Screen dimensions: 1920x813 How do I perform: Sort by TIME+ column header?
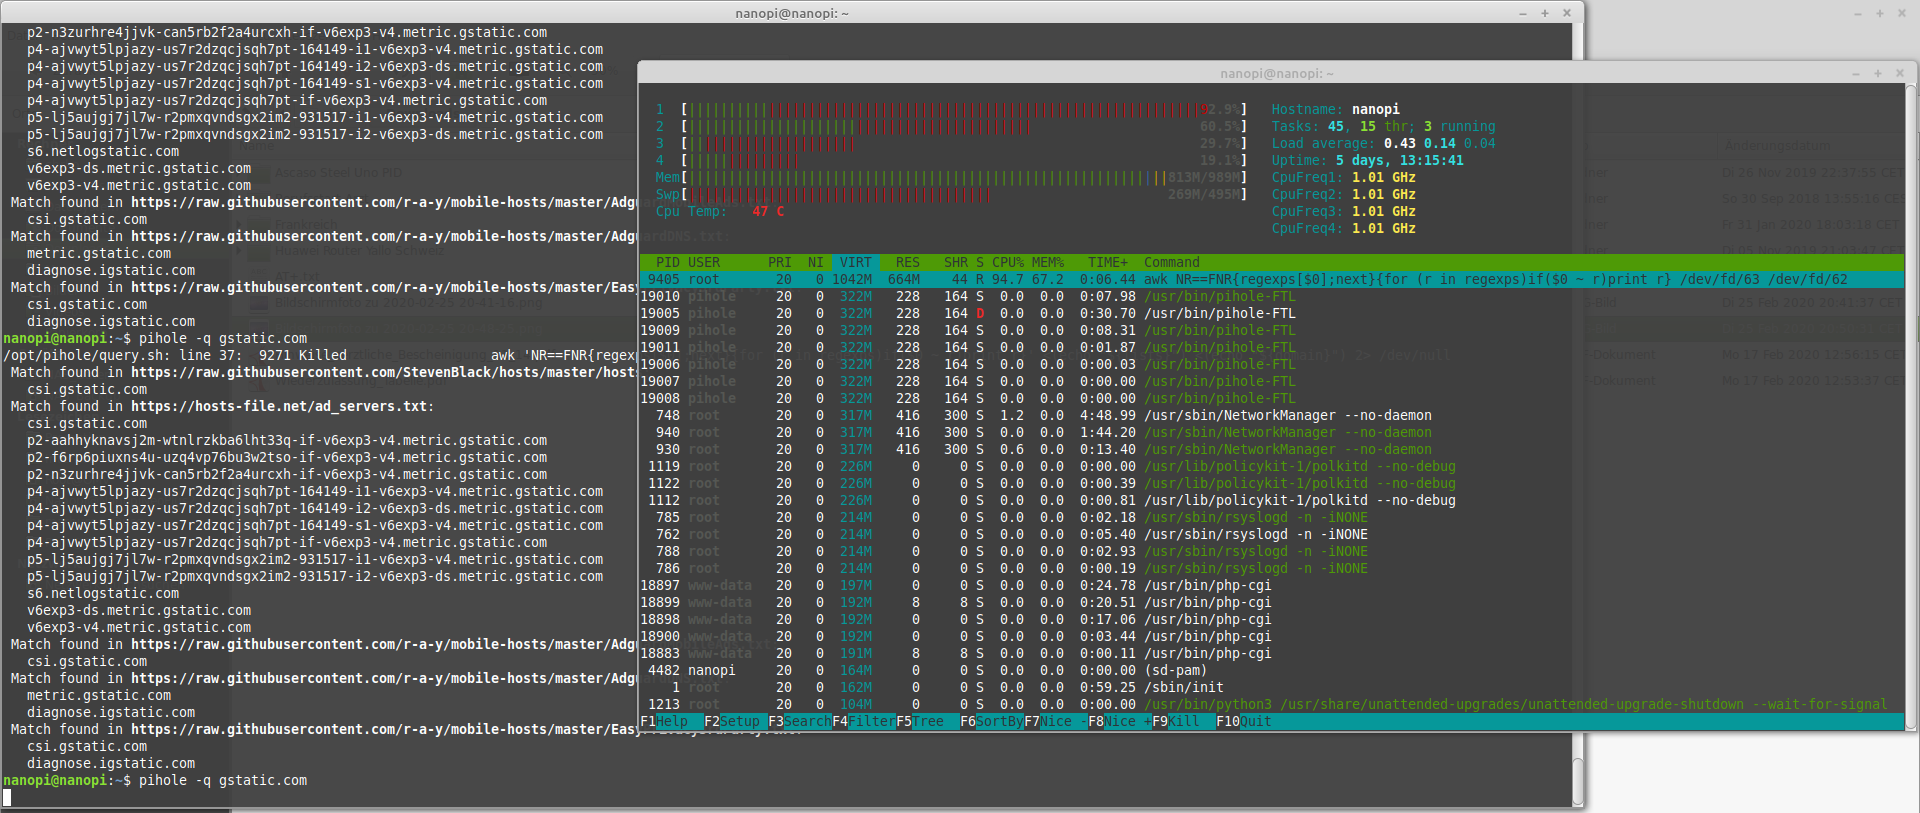[x=1108, y=263]
